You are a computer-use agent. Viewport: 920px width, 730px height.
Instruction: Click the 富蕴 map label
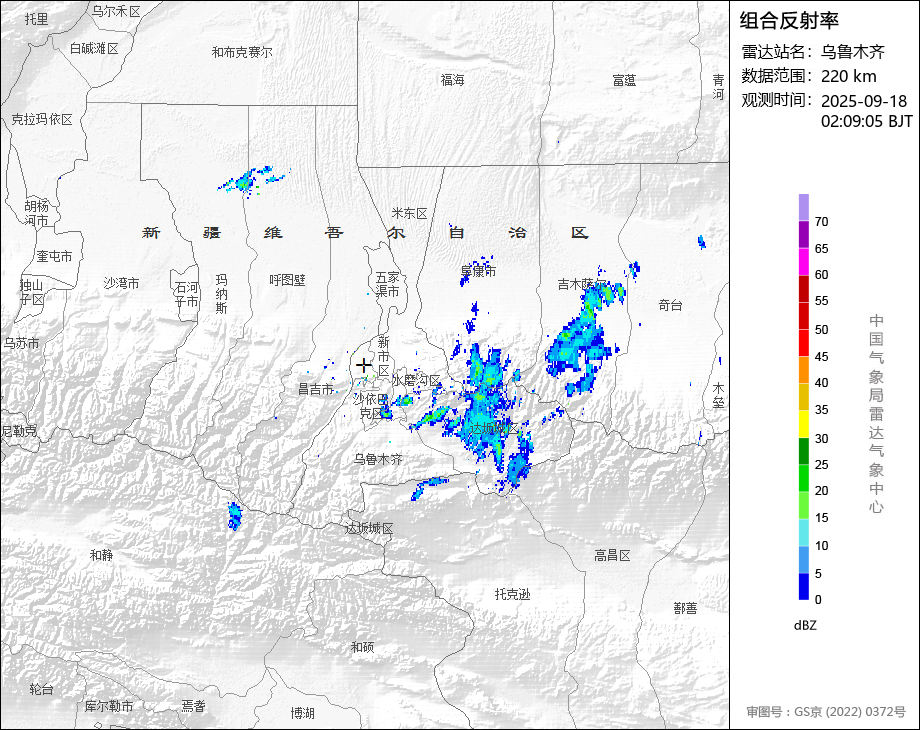pyautogui.click(x=624, y=80)
